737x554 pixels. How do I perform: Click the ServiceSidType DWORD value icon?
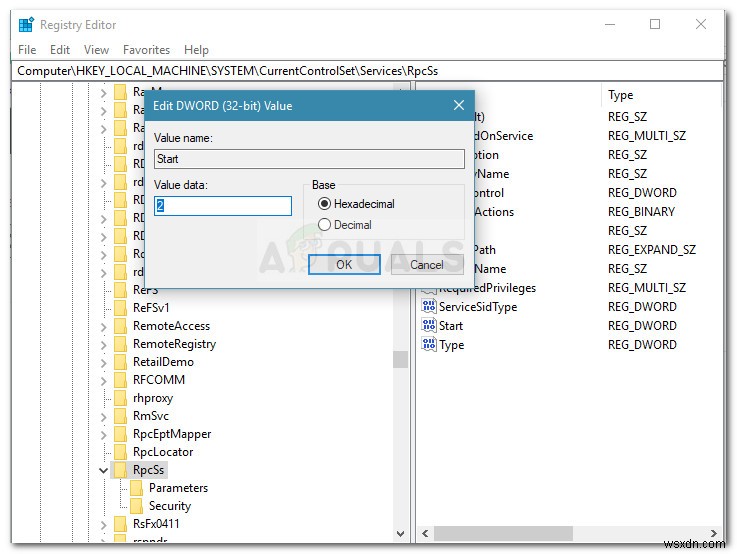[x=429, y=306]
